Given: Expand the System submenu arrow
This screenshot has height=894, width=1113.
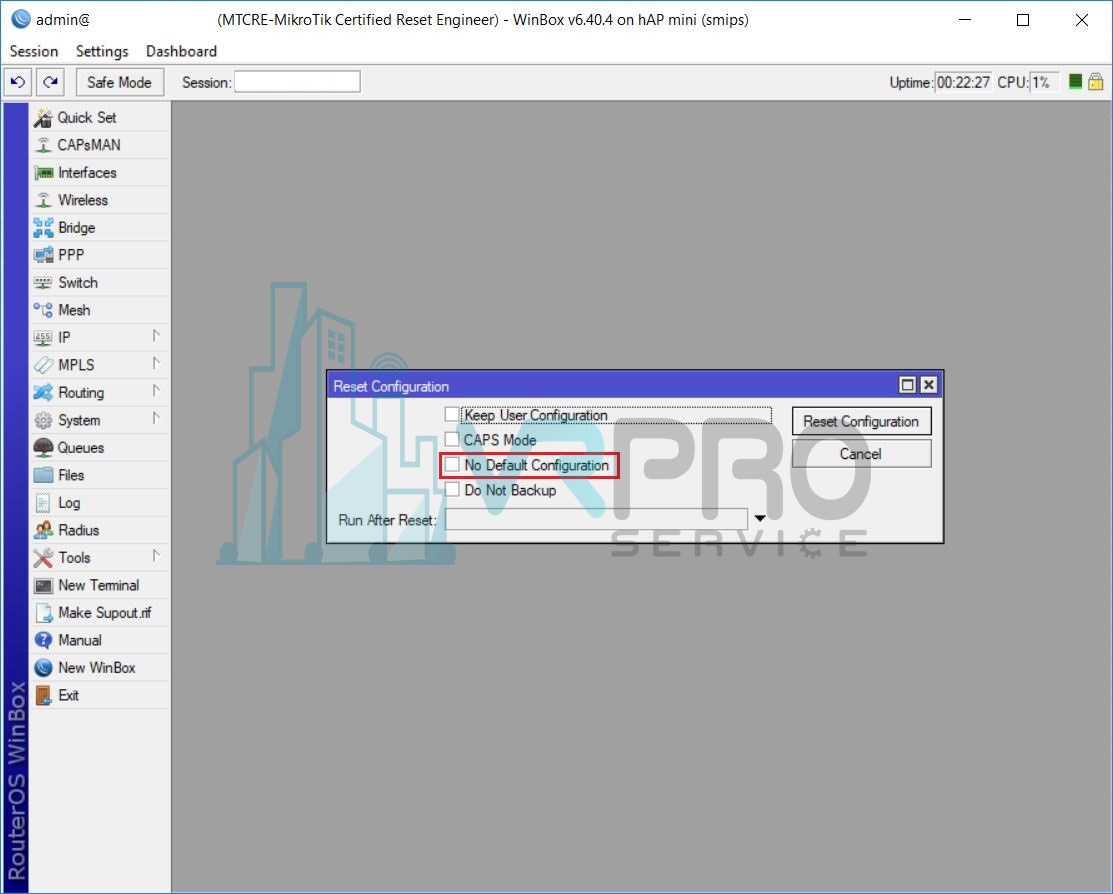Looking at the screenshot, I should pyautogui.click(x=156, y=419).
